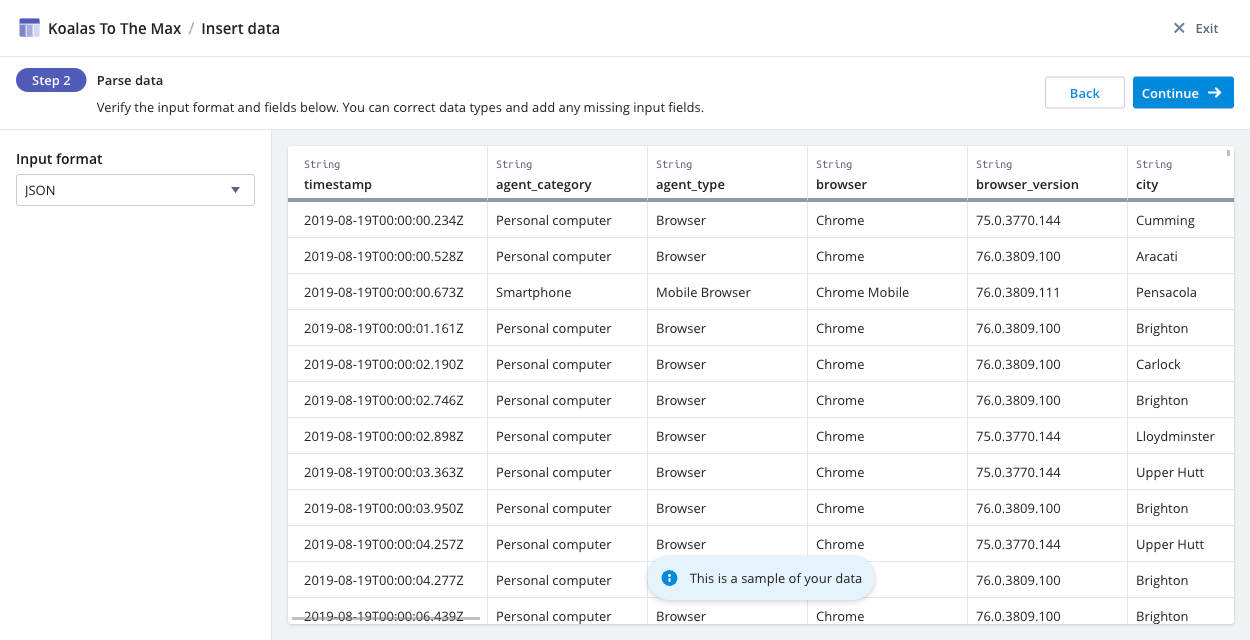The width and height of the screenshot is (1250, 640).
Task: Select the Step 2 badge
Action: coord(51,80)
